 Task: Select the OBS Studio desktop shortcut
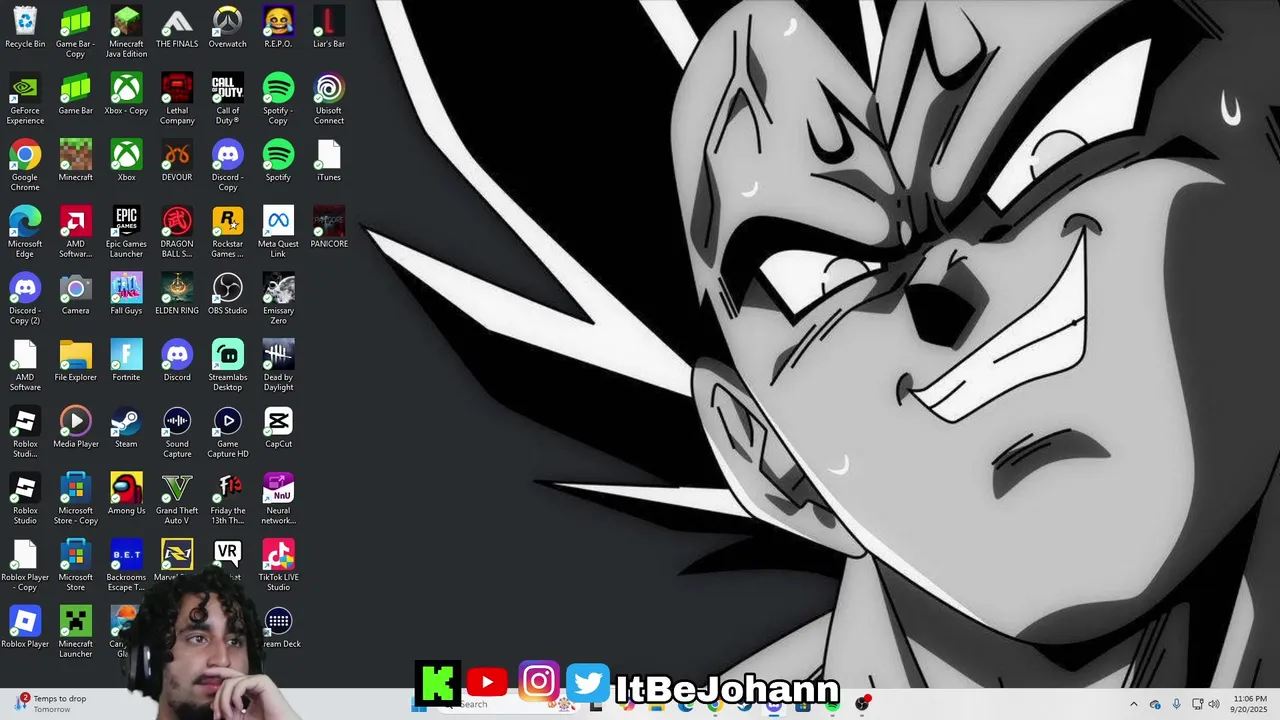click(x=228, y=293)
